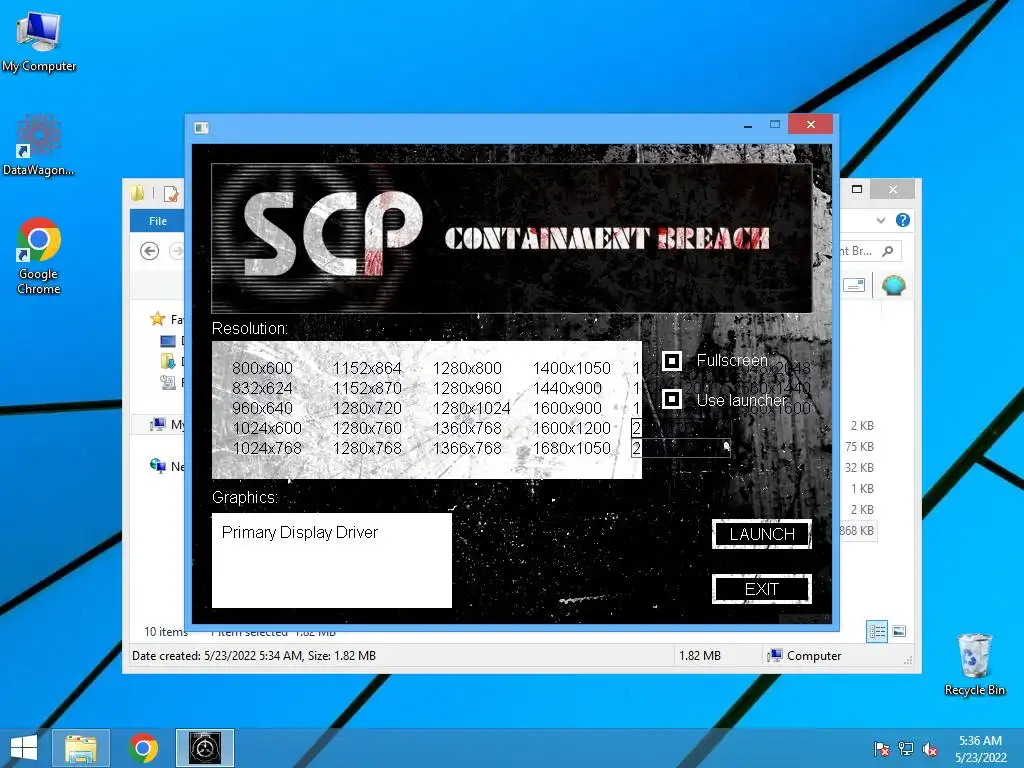Select the 1680x1050 resolution
This screenshot has width=1024, height=768.
[571, 449]
